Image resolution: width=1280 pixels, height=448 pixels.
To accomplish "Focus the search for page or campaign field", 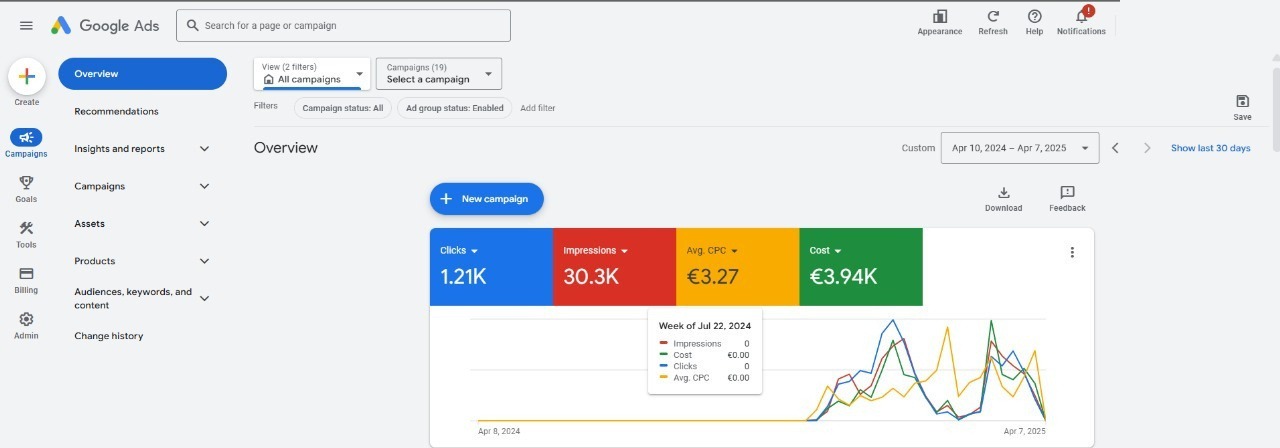I will (343, 26).
